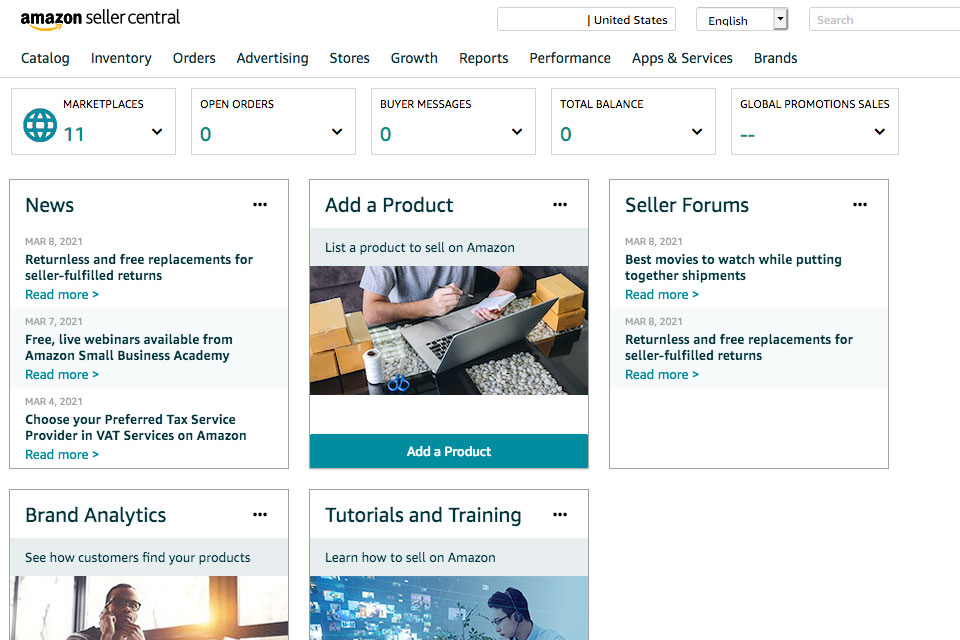Open the Stores menu
Screen dimensions: 960x640
[350, 58]
